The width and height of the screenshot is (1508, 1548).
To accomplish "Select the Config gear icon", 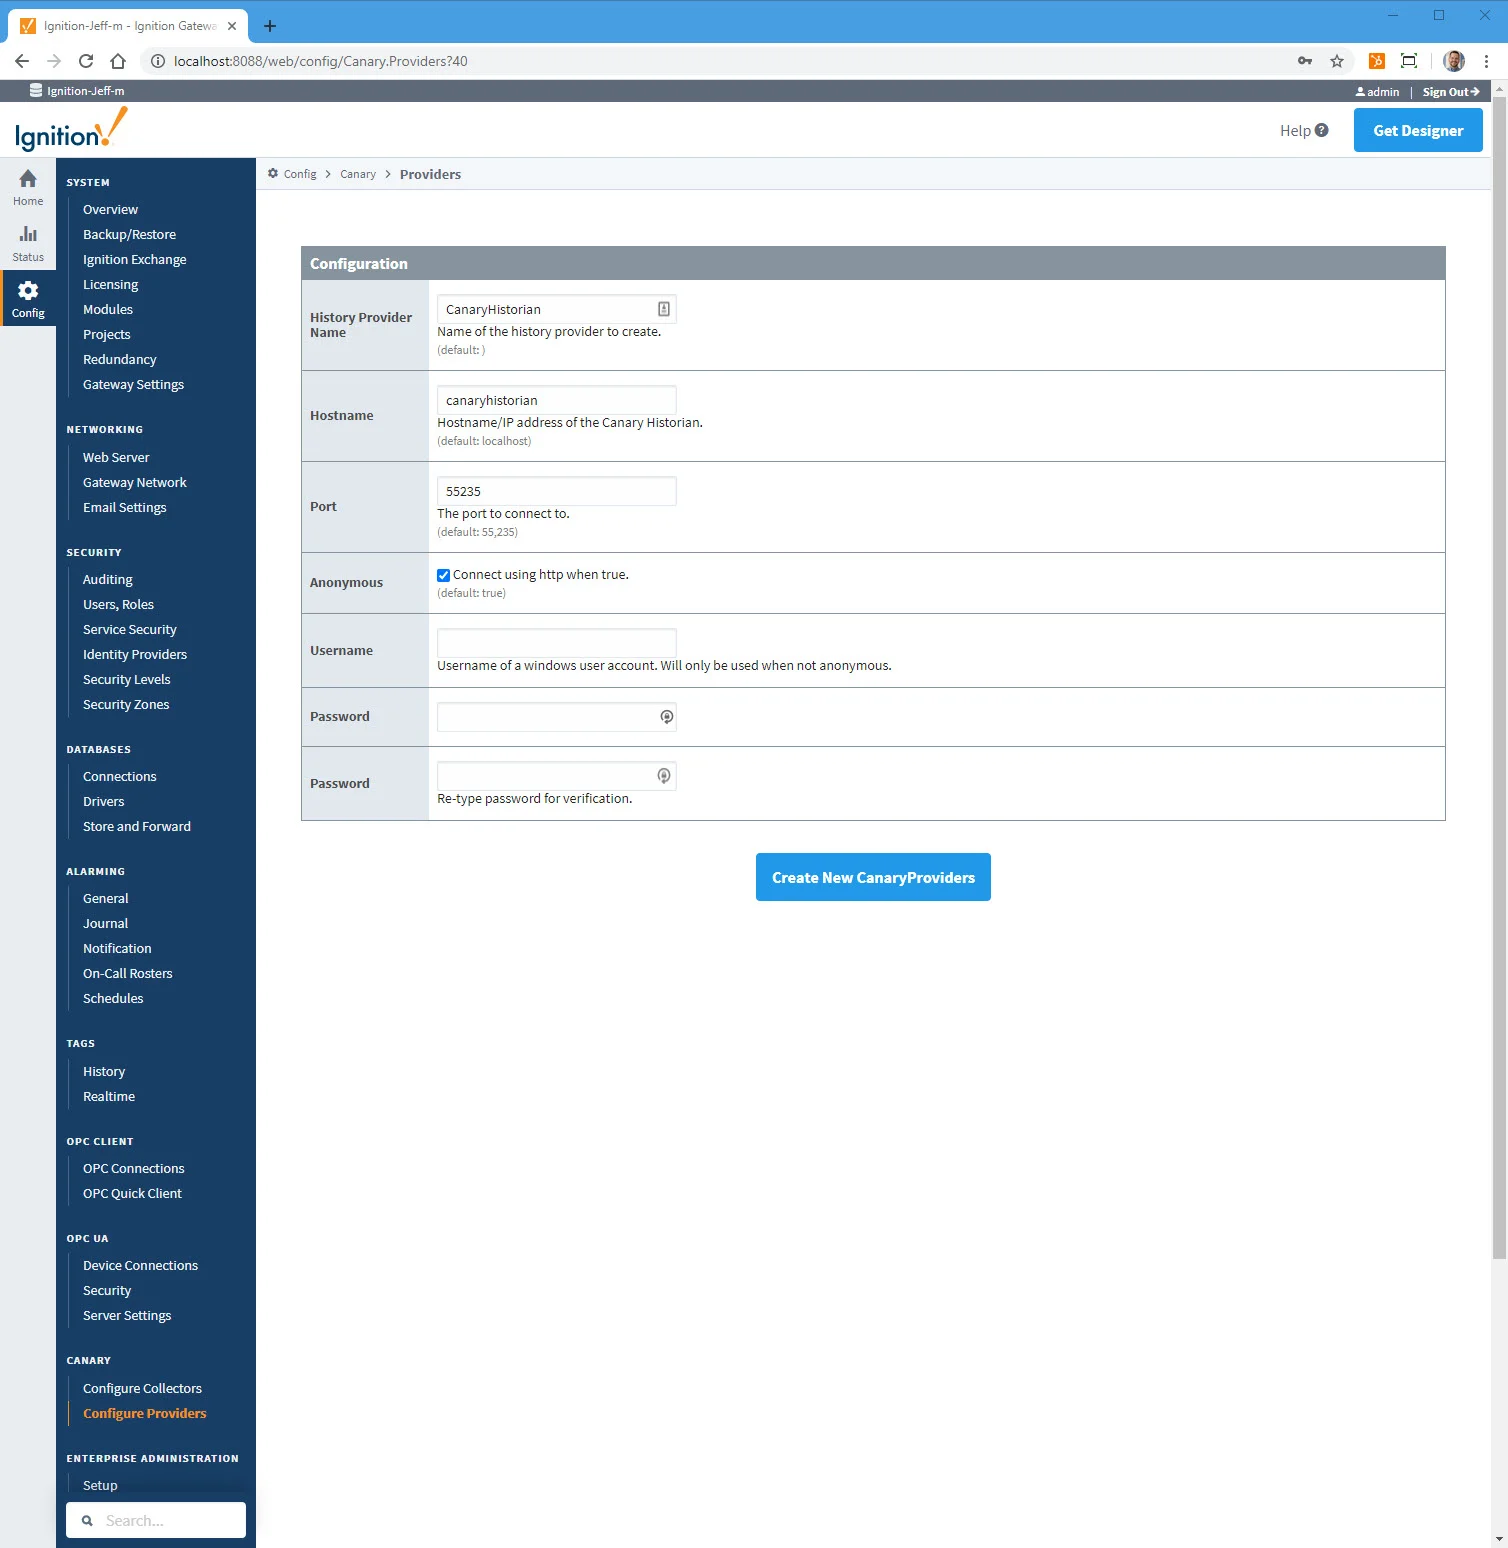I will 28,290.
